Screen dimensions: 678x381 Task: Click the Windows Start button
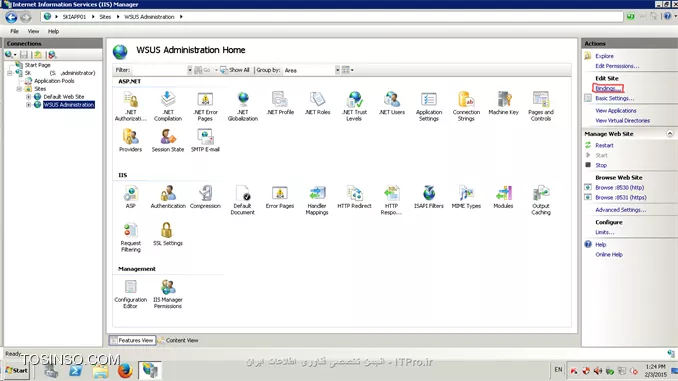pyautogui.click(x=16, y=371)
